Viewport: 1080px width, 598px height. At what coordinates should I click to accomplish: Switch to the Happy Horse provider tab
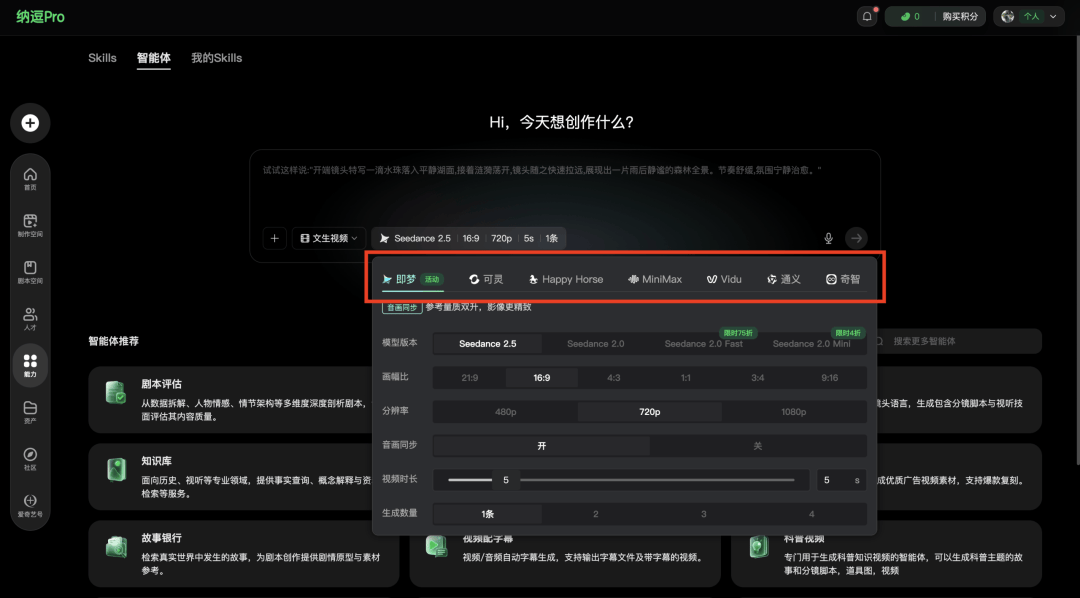565,279
